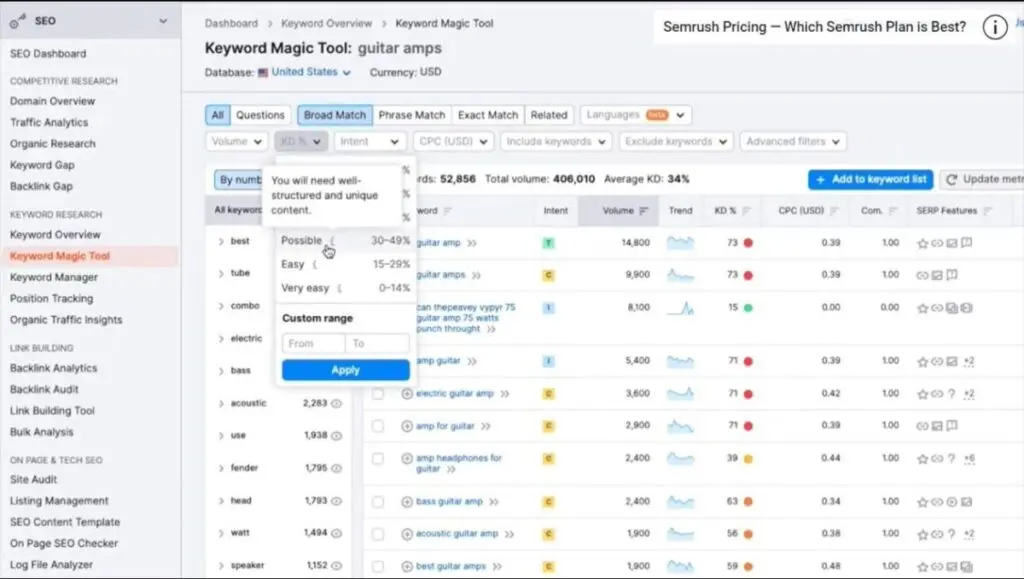
Task: Click the custom range 'From' input field
Action: (x=313, y=344)
